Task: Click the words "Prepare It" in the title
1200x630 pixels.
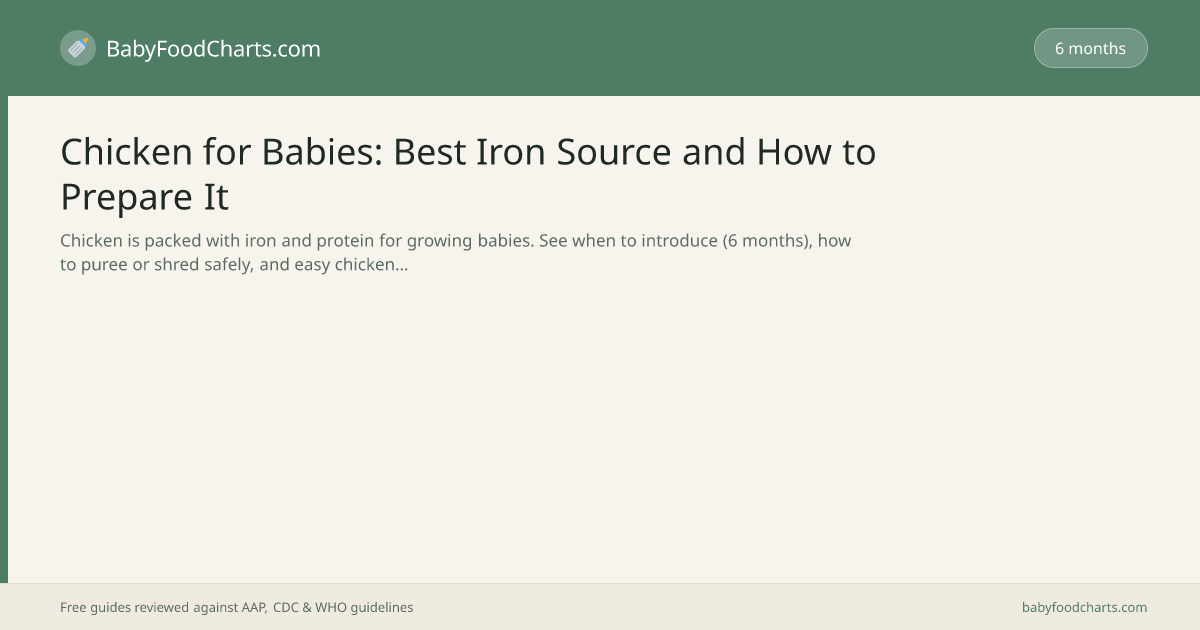Action: point(145,197)
